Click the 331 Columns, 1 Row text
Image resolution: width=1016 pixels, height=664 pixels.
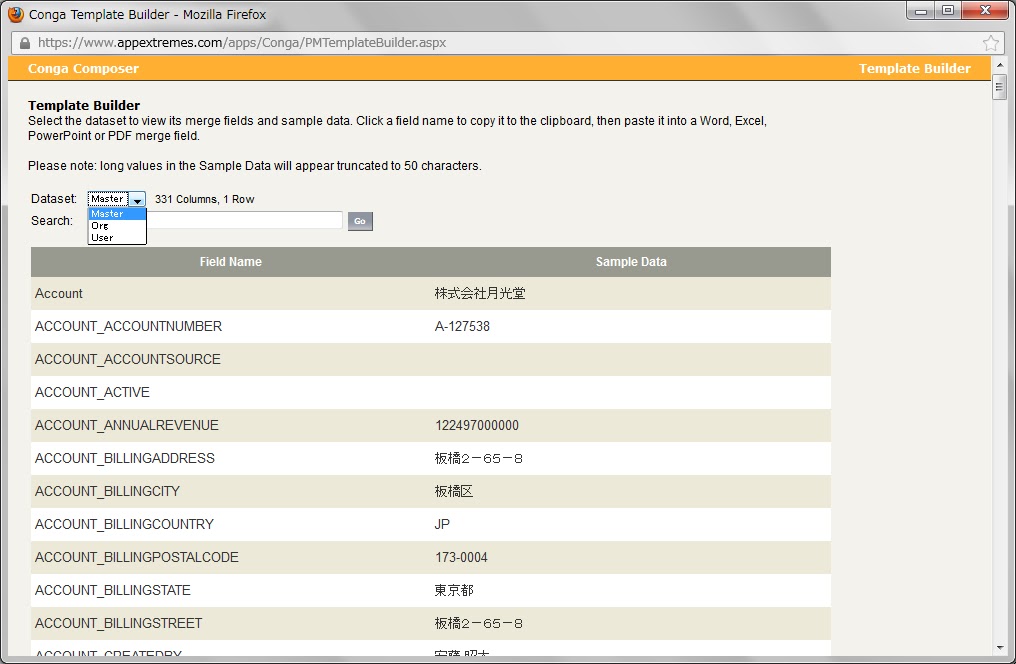pyautogui.click(x=204, y=200)
